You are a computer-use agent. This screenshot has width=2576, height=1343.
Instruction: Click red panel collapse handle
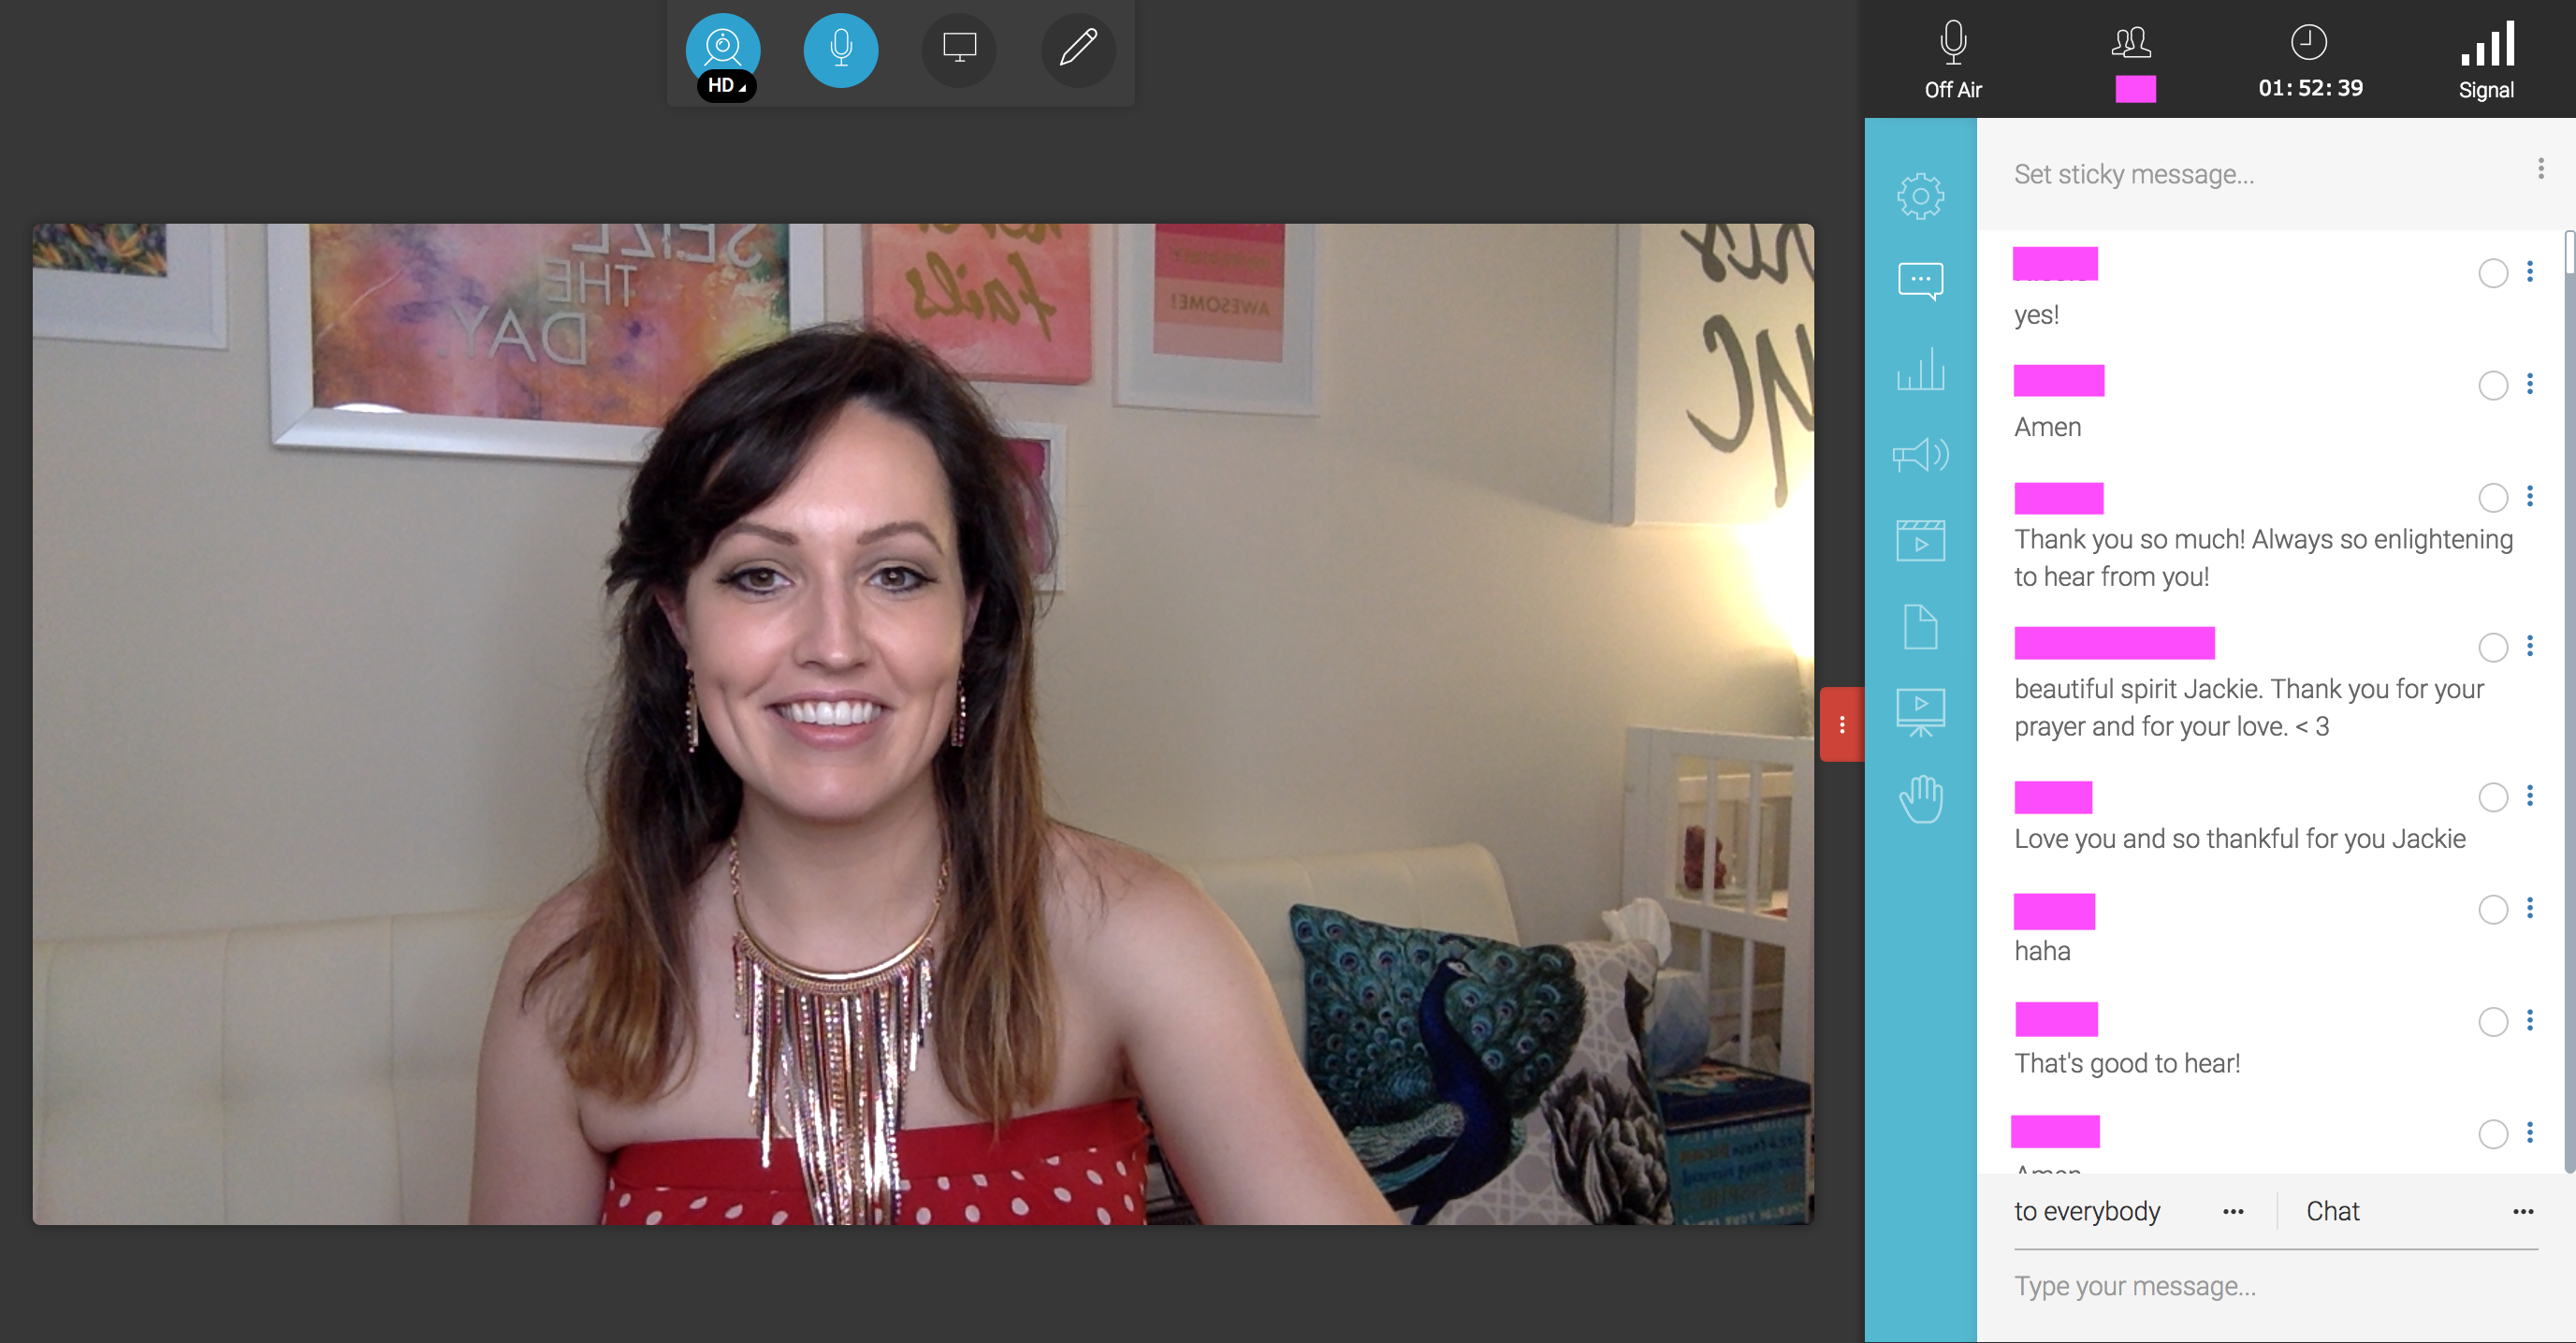(x=1841, y=724)
